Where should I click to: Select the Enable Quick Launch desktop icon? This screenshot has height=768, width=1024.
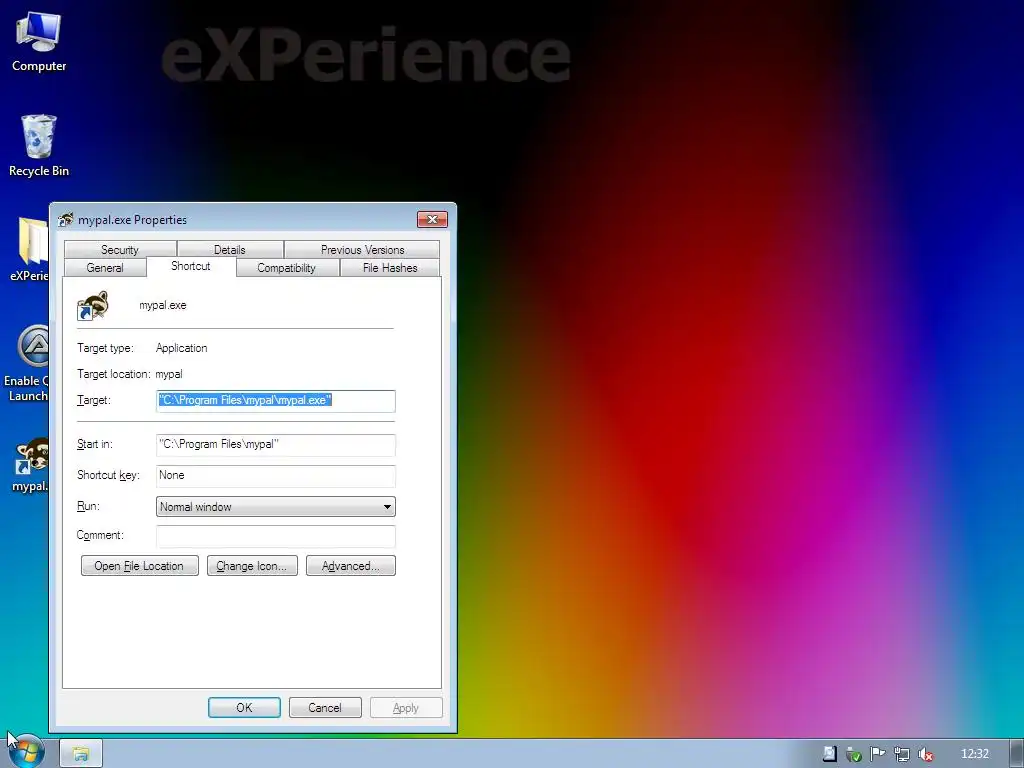coord(26,363)
